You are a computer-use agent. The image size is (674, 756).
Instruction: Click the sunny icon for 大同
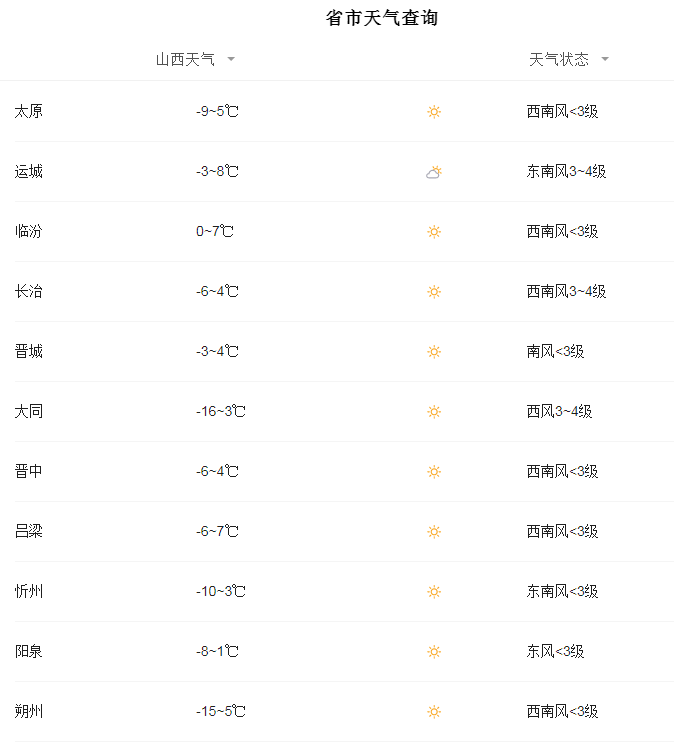434,412
